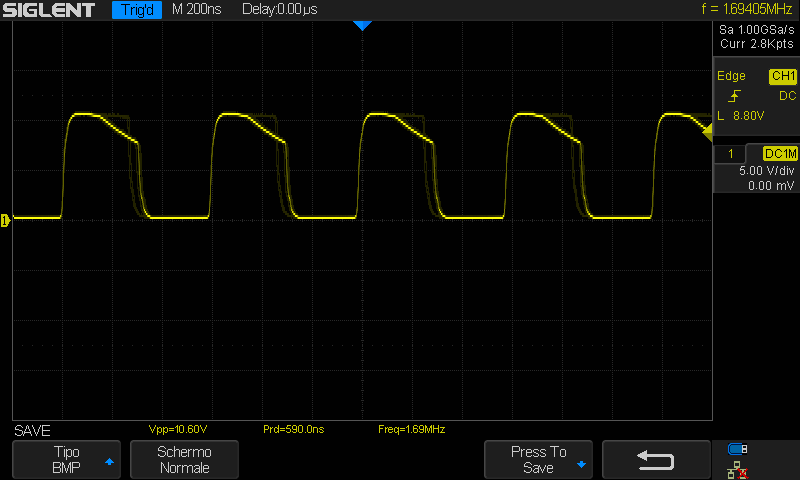Image resolution: width=800 pixels, height=480 pixels.
Task: Click the rising edge slope icon
Action: tap(734, 96)
